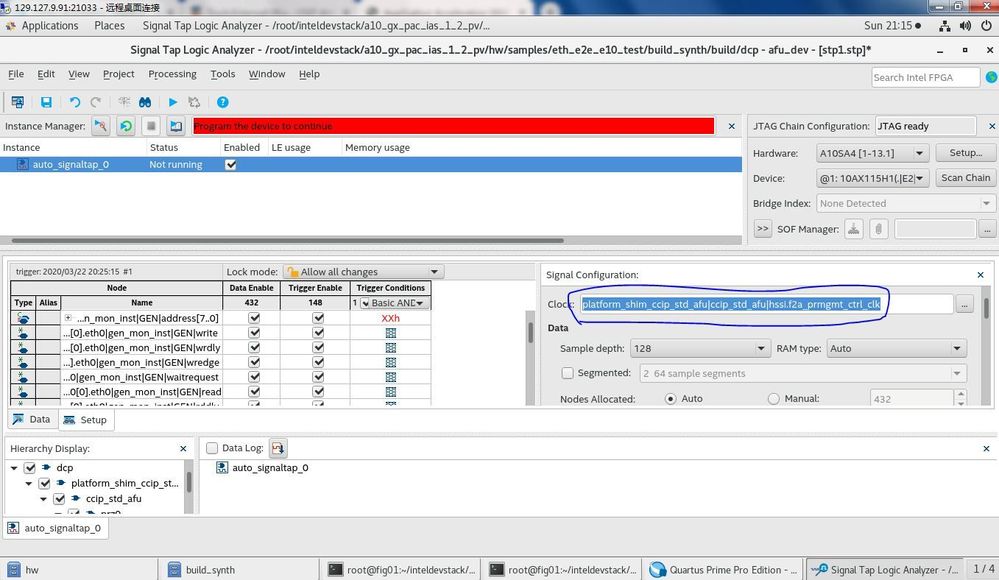Screen dimensions: 999x580
Task: Click the Undo arrow in toolbar
Action: click(x=74, y=102)
